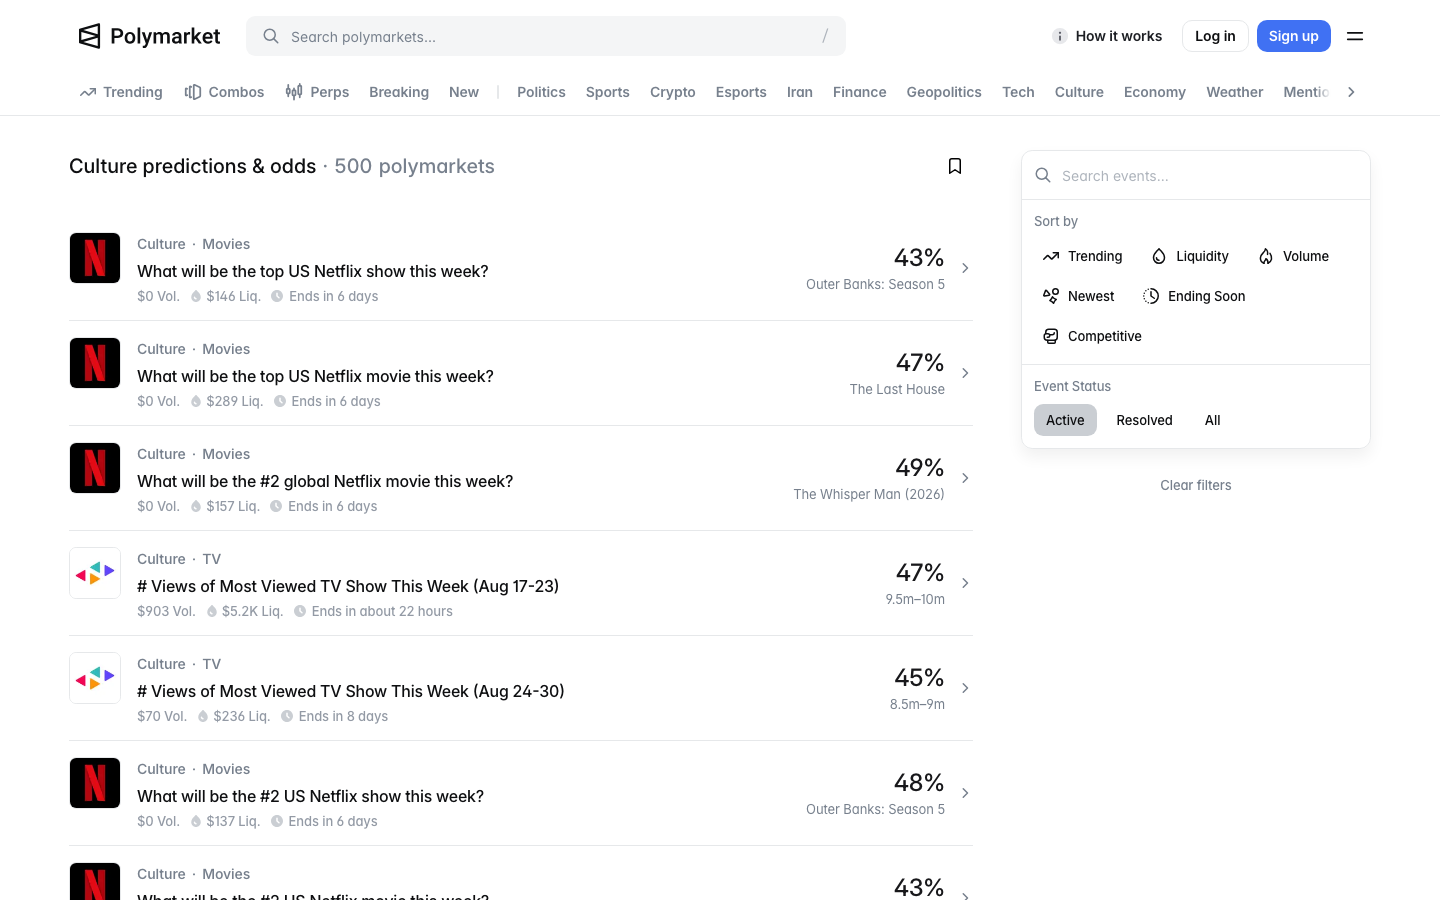Screen dimensions: 1440x900
Task: Click Netflix icon for top US Netflix movie
Action: click(95, 363)
